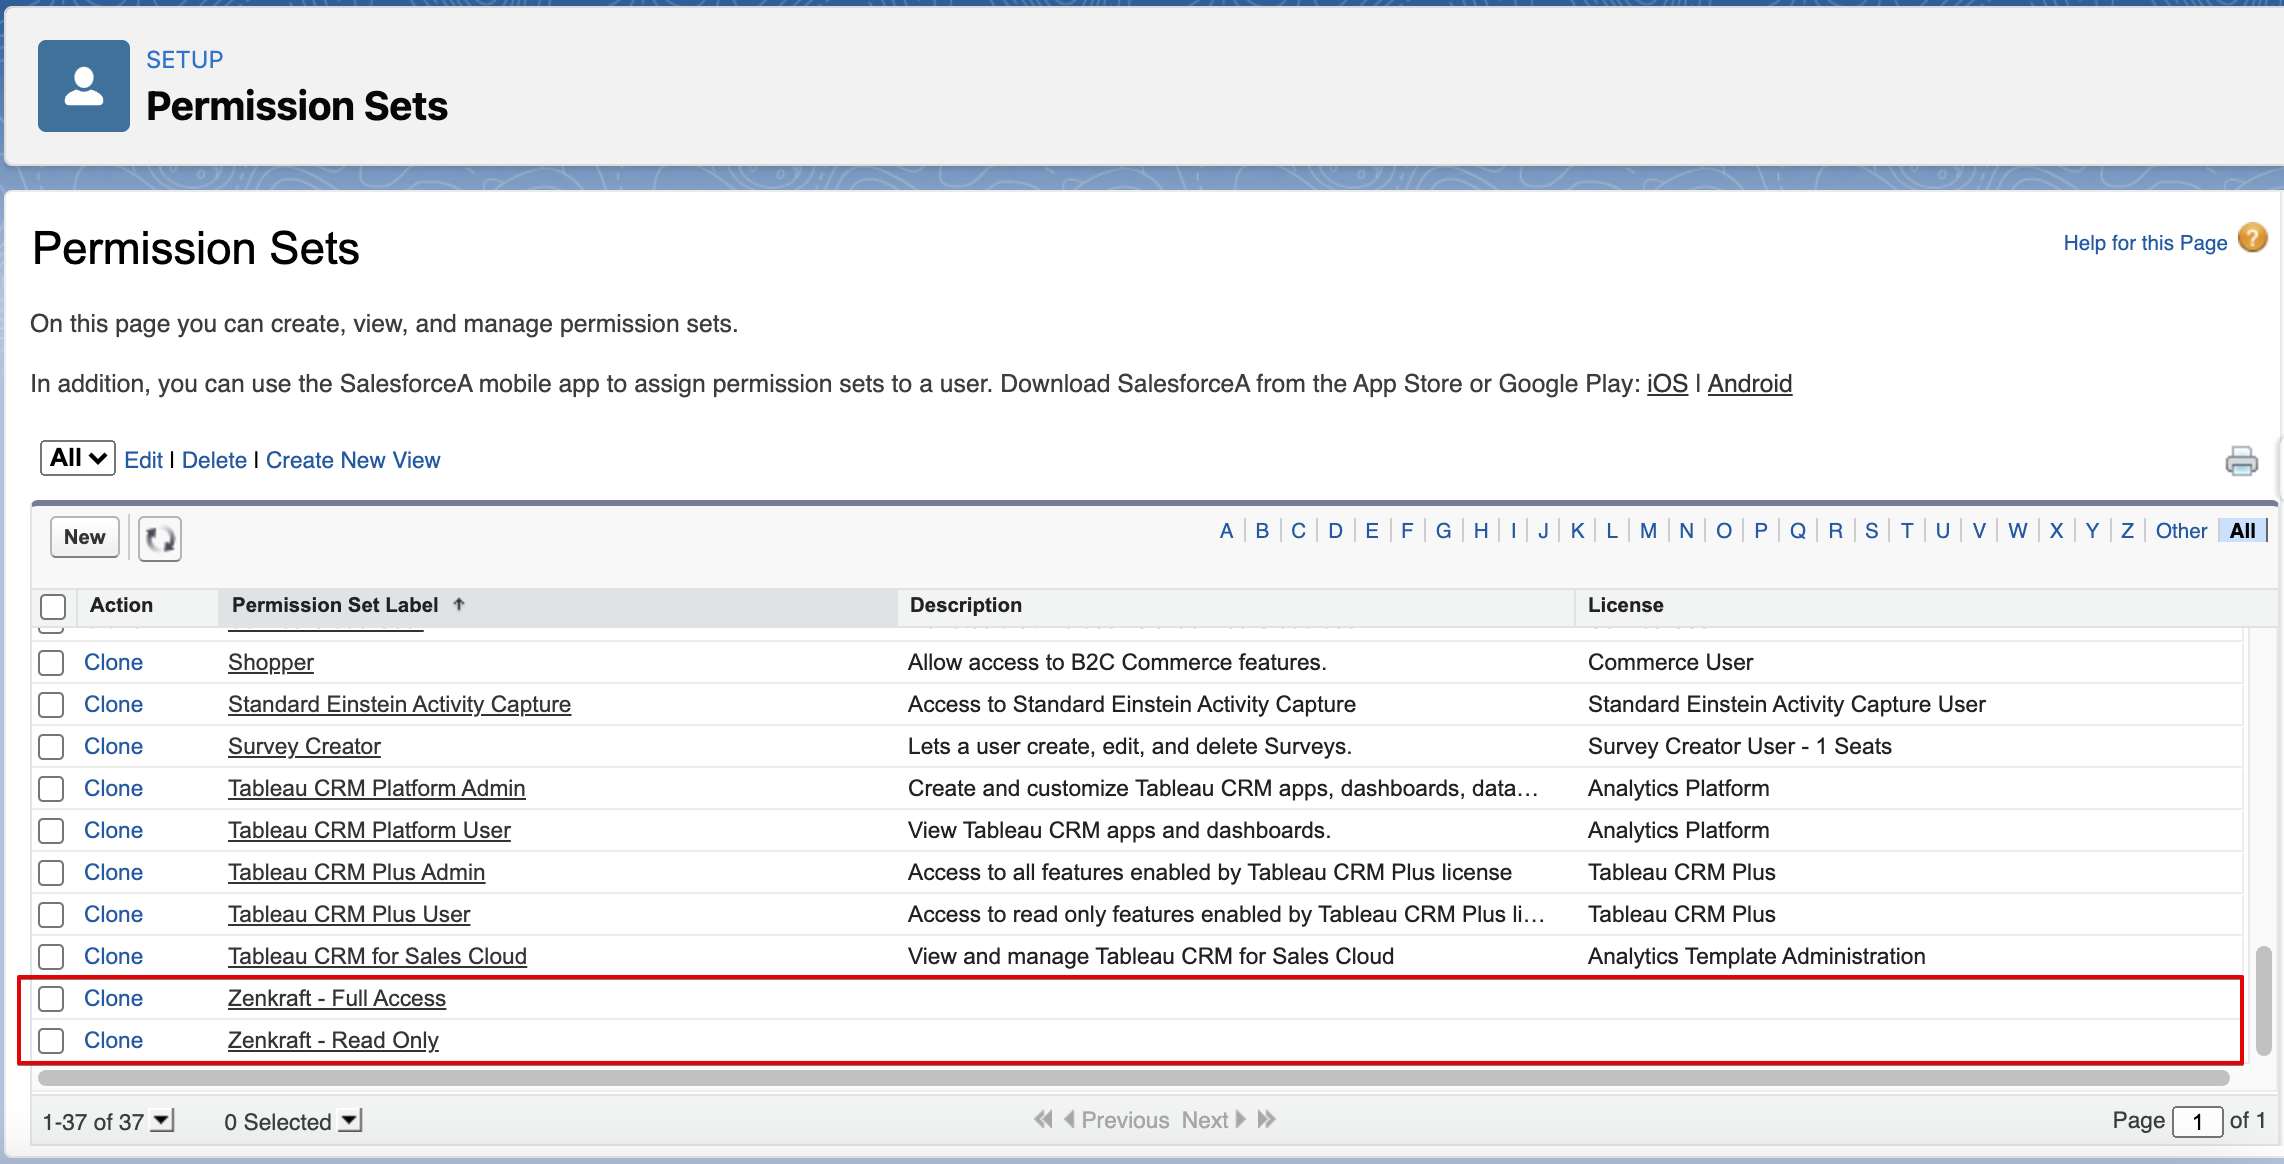The width and height of the screenshot is (2284, 1164).
Task: Click the page number input field
Action: [2197, 1122]
